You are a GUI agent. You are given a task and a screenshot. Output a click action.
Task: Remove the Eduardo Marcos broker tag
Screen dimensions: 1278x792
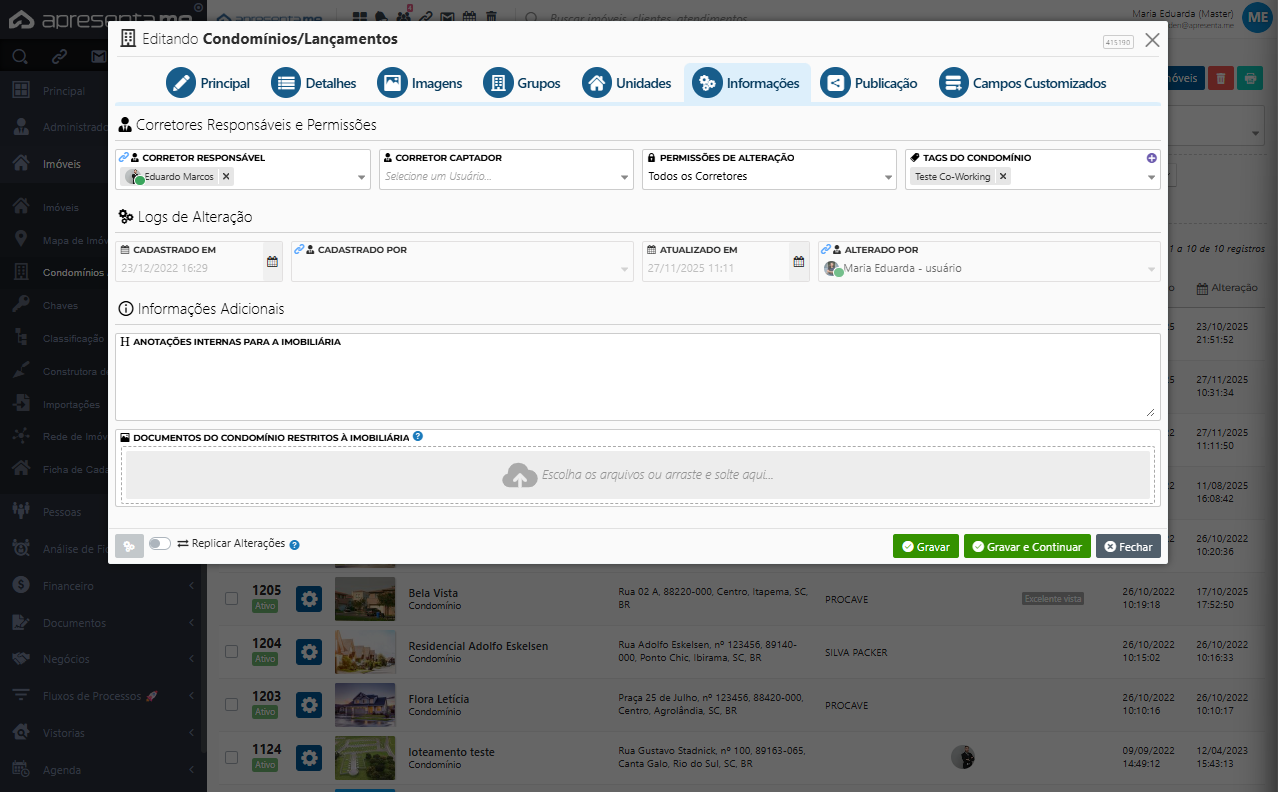pyautogui.click(x=226, y=177)
